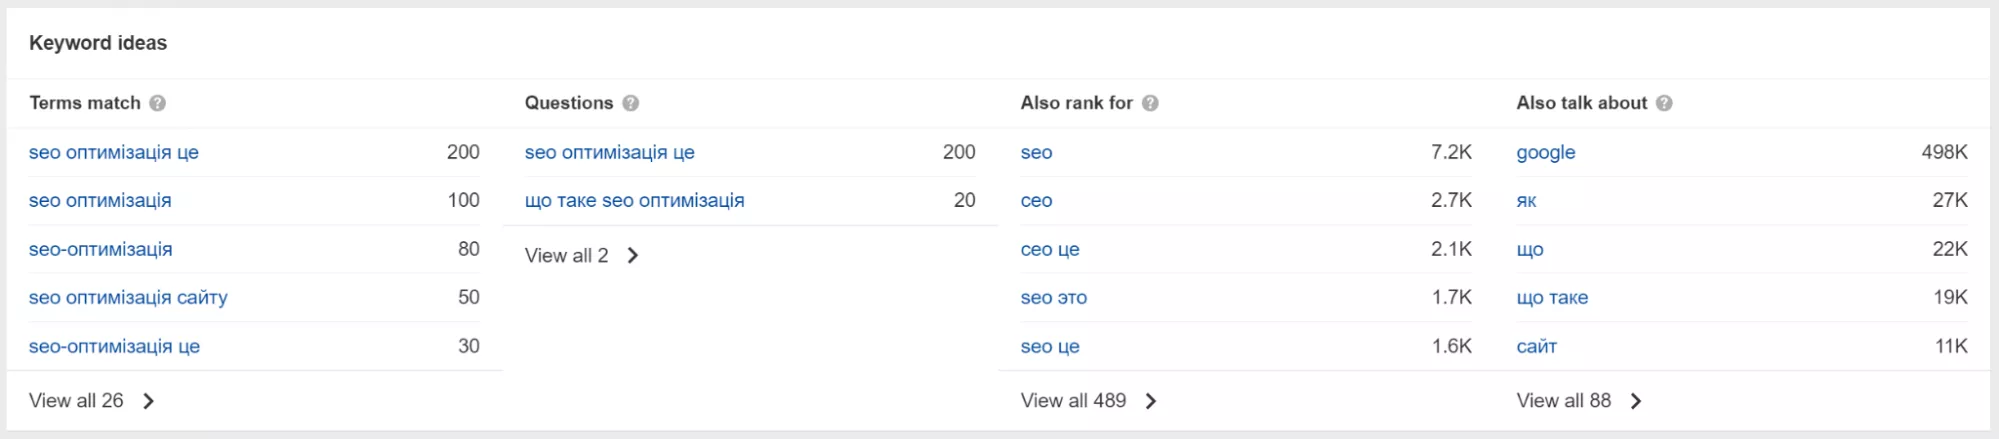Open the keyword seo оптимізація сайту
Screen dimensions: 1999x440
coord(128,298)
